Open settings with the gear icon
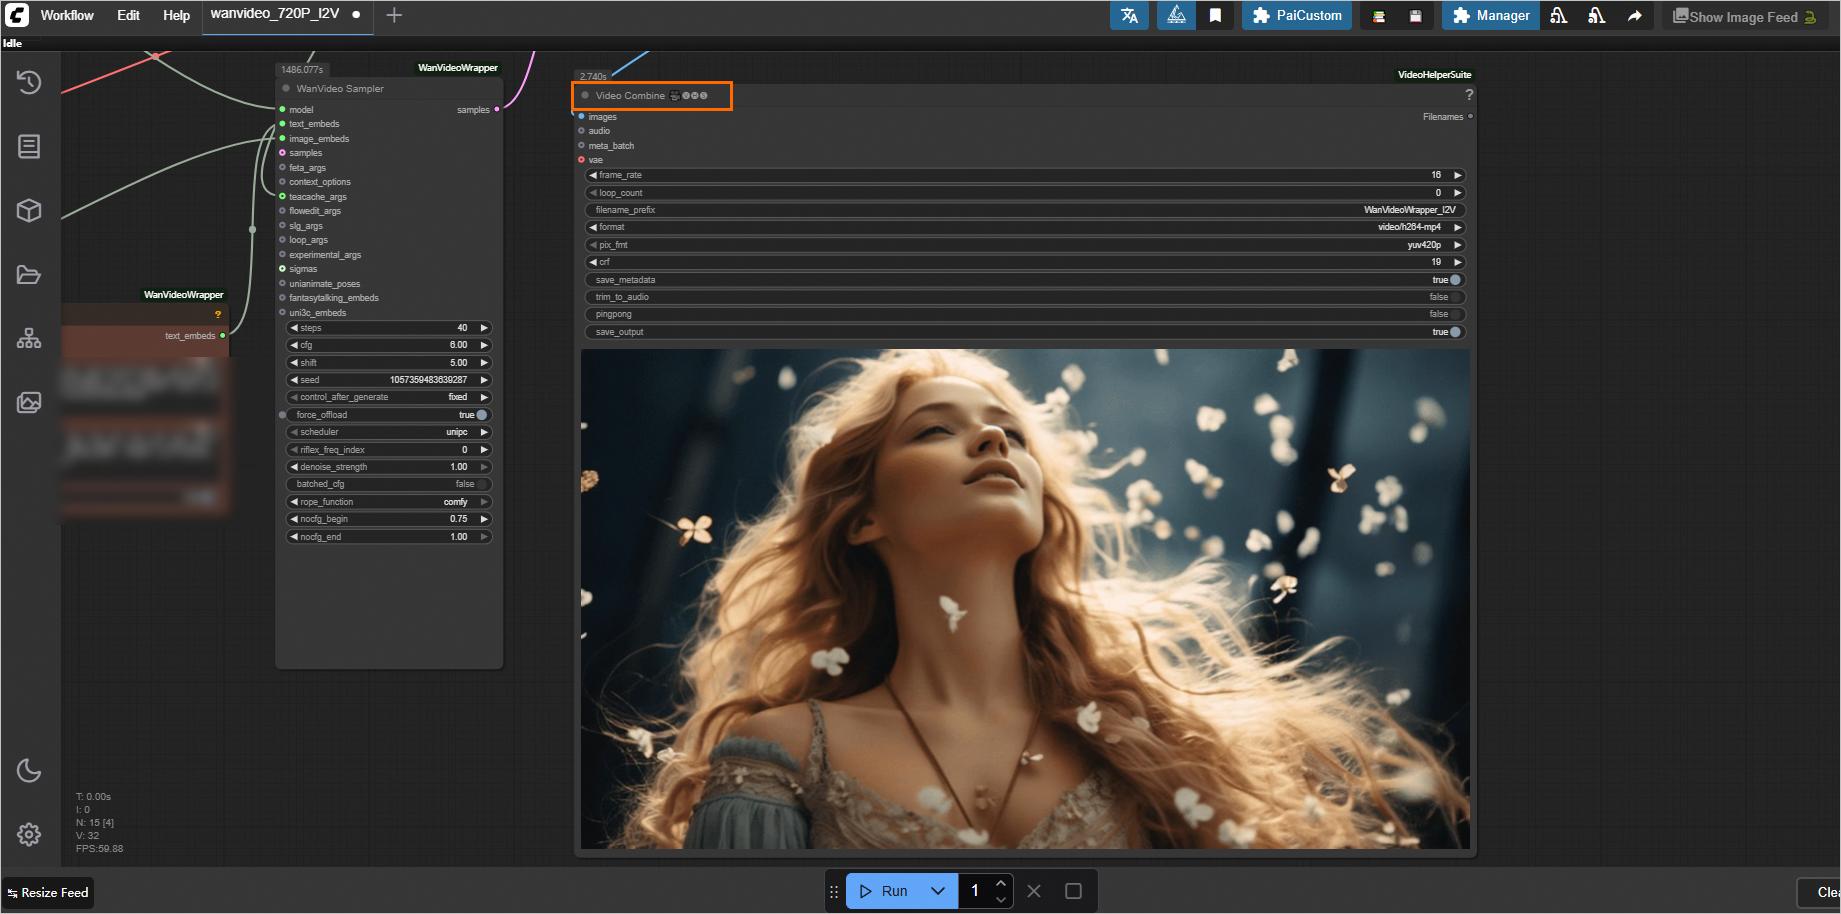The width and height of the screenshot is (1841, 914). pos(29,834)
